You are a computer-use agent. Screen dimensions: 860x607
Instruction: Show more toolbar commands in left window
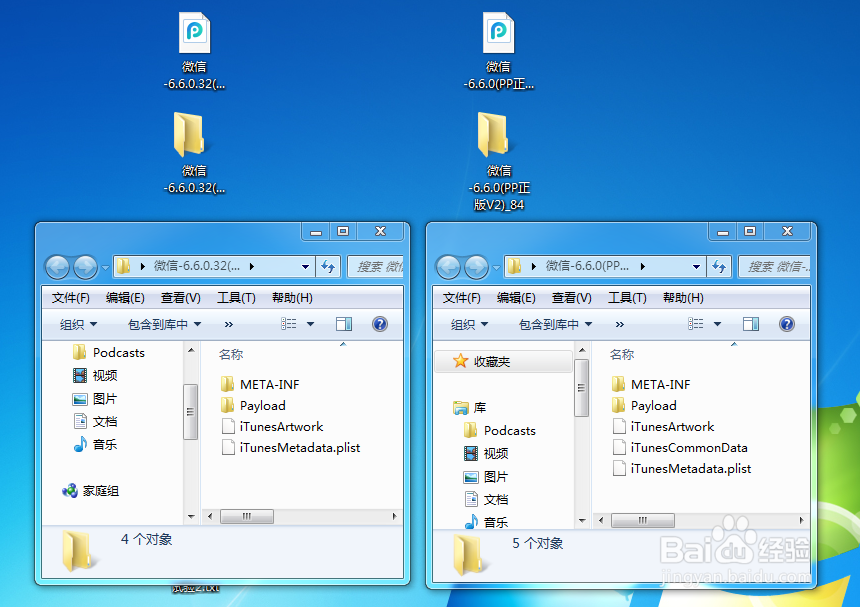(229, 324)
